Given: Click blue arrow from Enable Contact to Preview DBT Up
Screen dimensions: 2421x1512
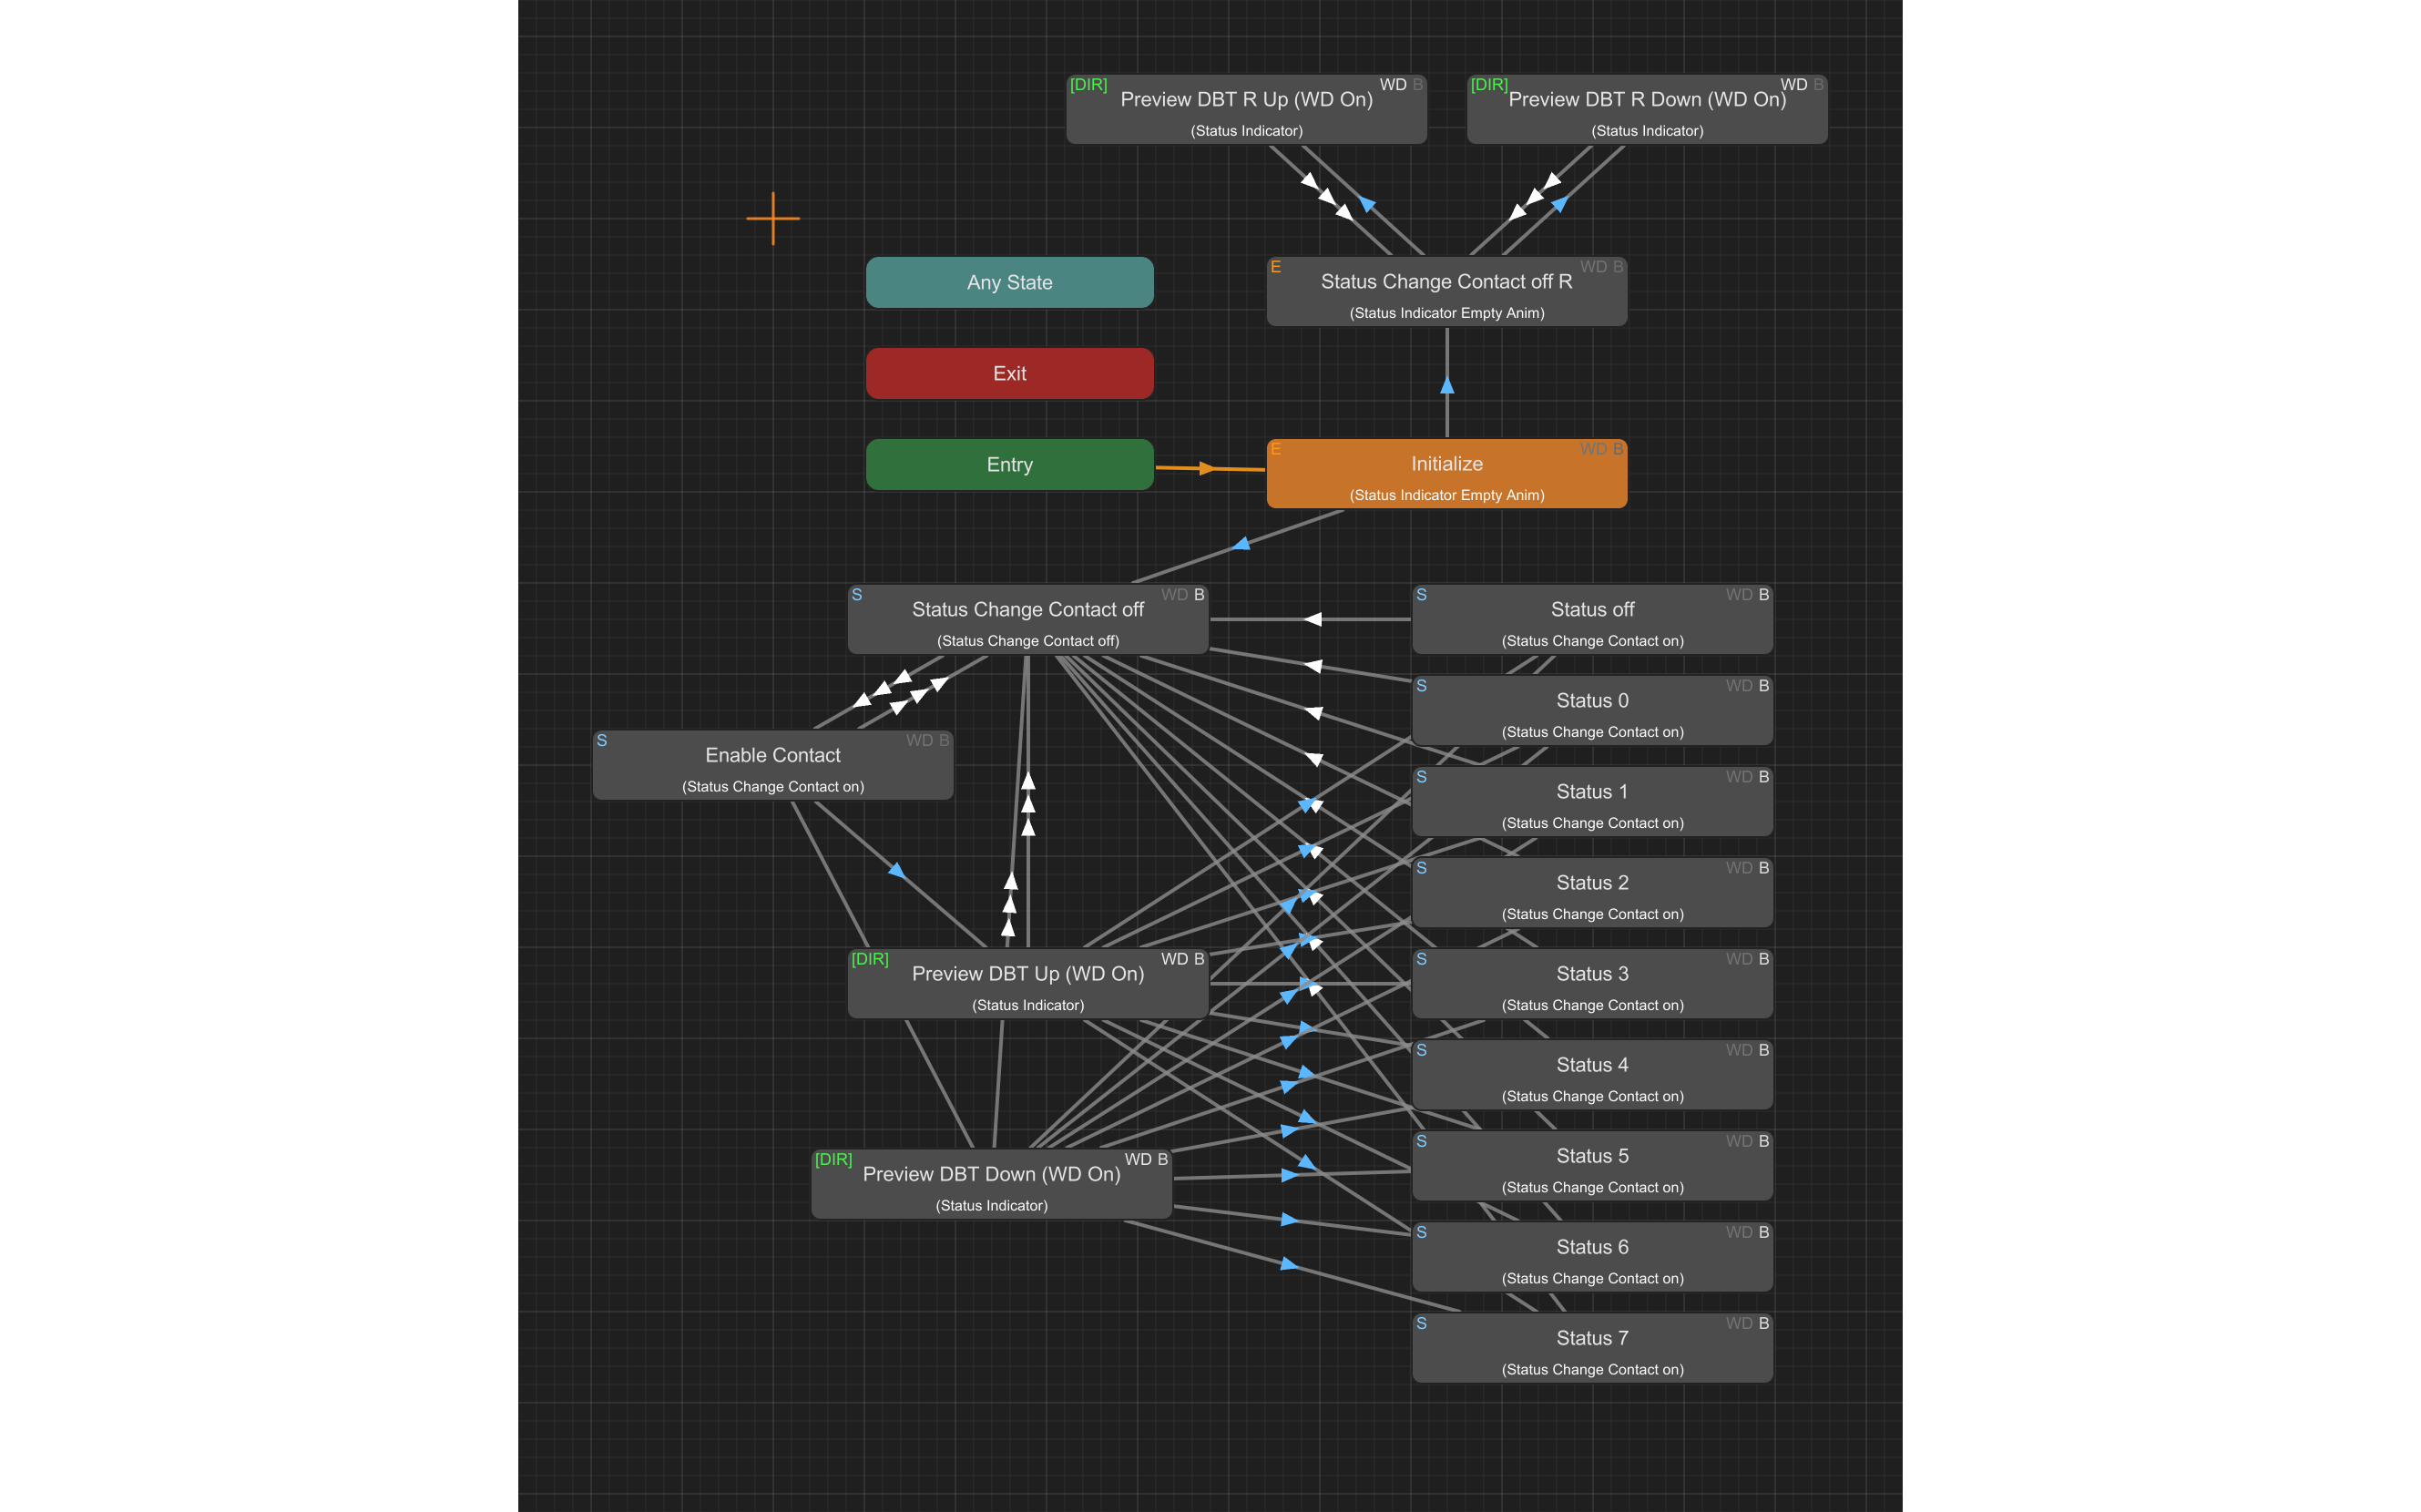Looking at the screenshot, I should [x=897, y=870].
